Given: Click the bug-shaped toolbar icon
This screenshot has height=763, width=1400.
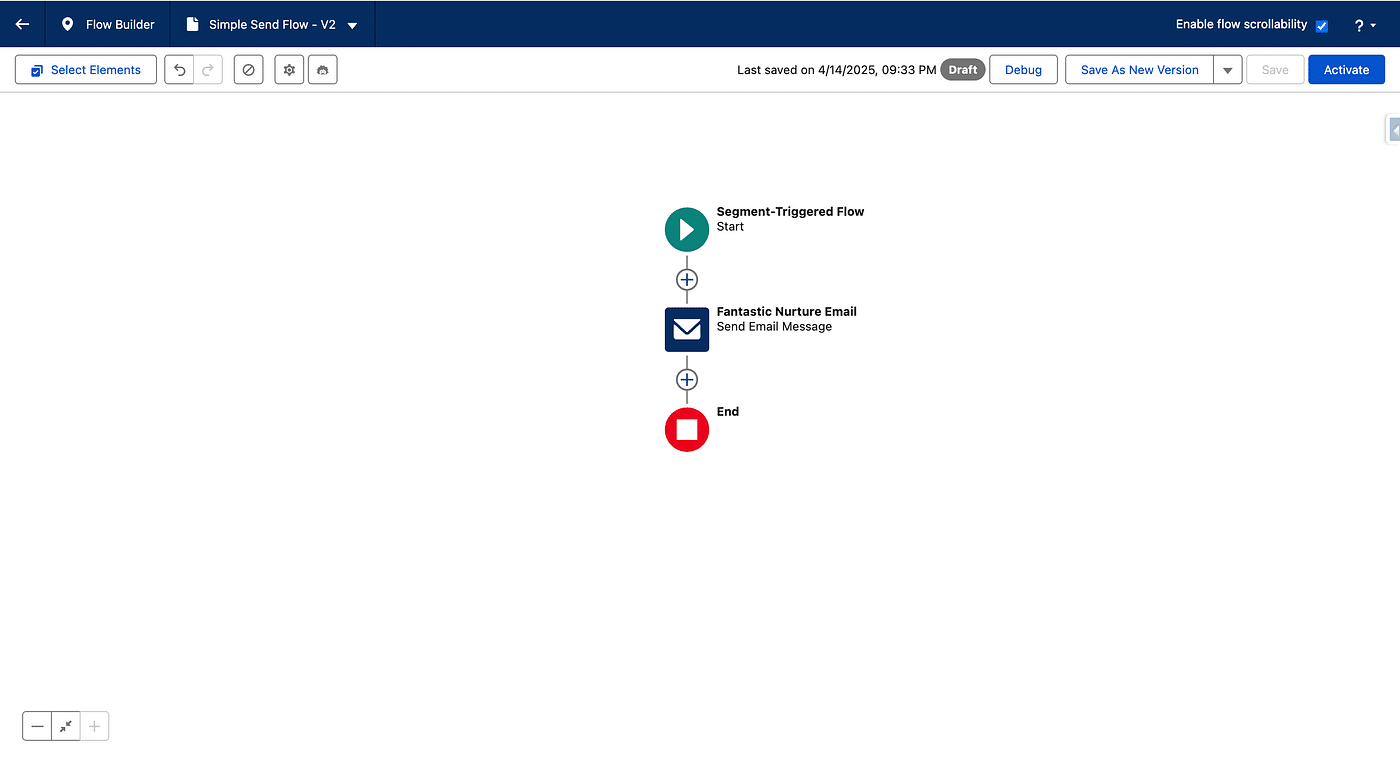Looking at the screenshot, I should click(x=323, y=70).
